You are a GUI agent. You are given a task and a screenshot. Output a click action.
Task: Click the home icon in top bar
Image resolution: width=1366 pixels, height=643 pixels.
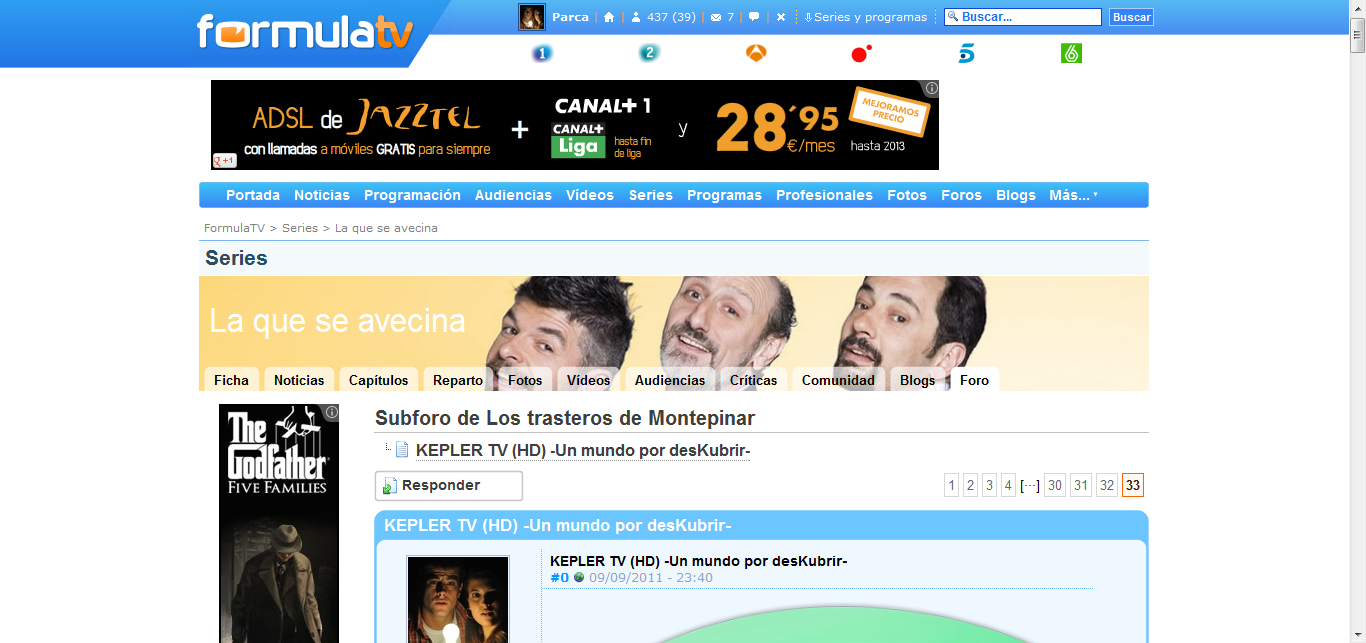point(609,17)
